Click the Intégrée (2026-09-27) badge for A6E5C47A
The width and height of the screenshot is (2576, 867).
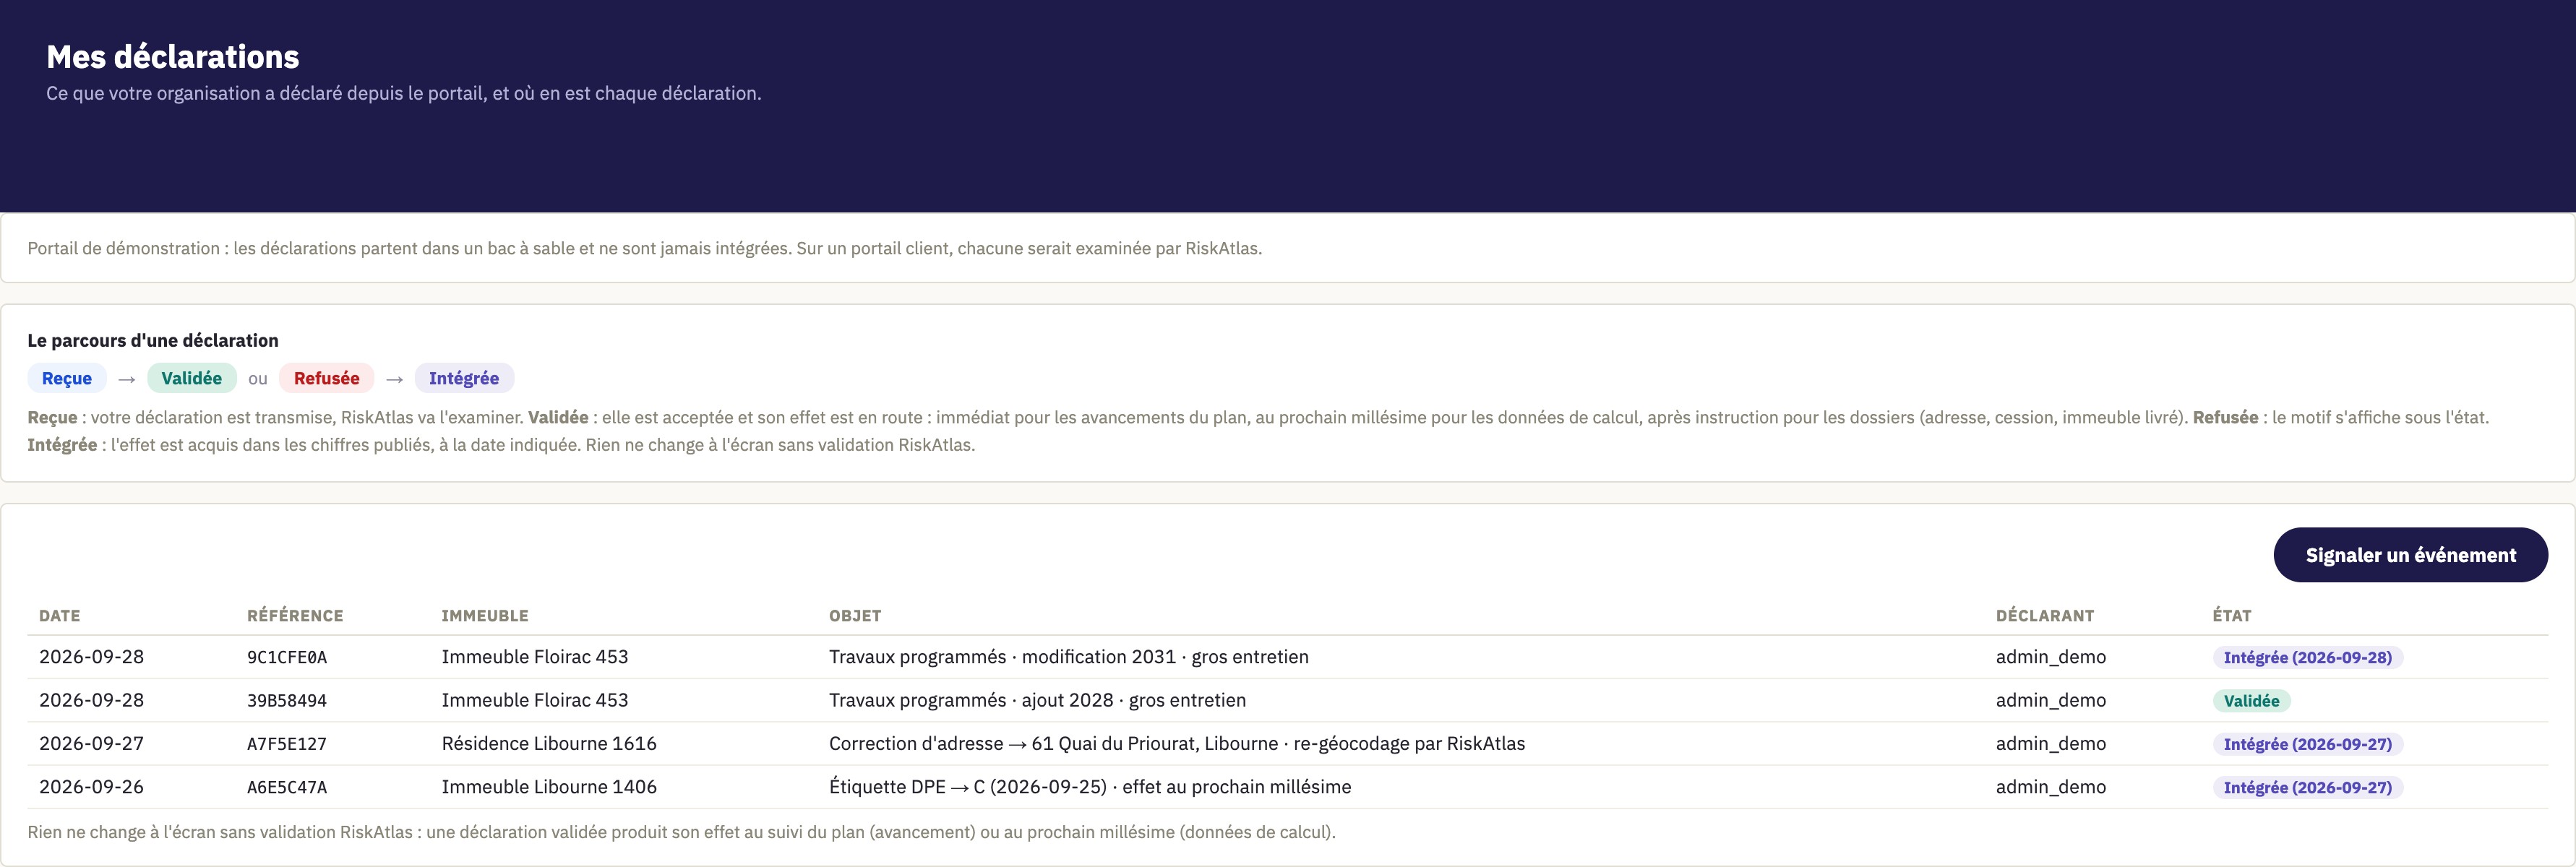point(2307,788)
